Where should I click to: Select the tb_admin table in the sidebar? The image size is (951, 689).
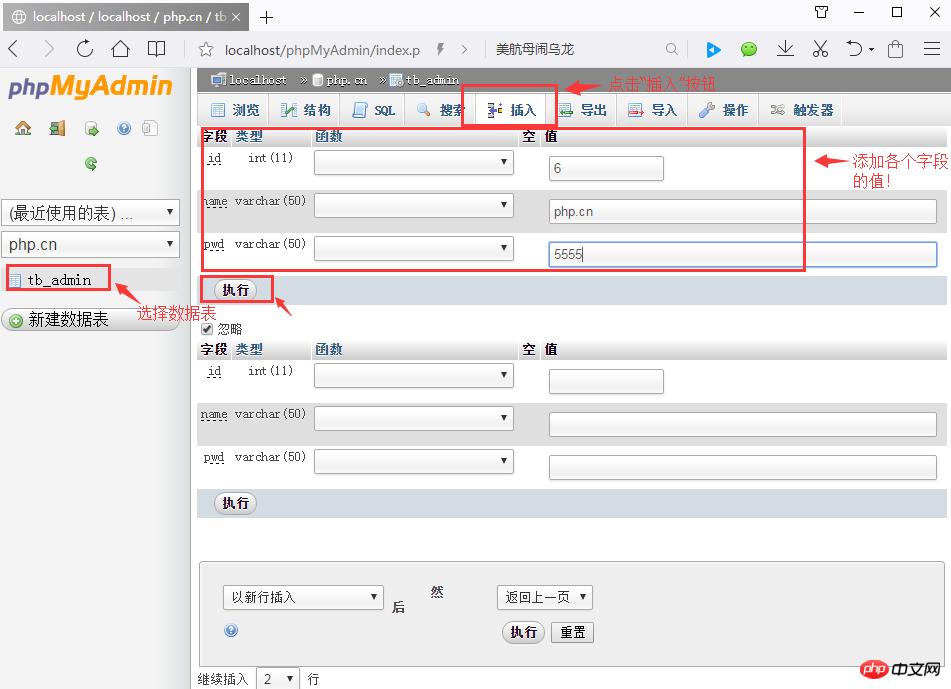(59, 280)
